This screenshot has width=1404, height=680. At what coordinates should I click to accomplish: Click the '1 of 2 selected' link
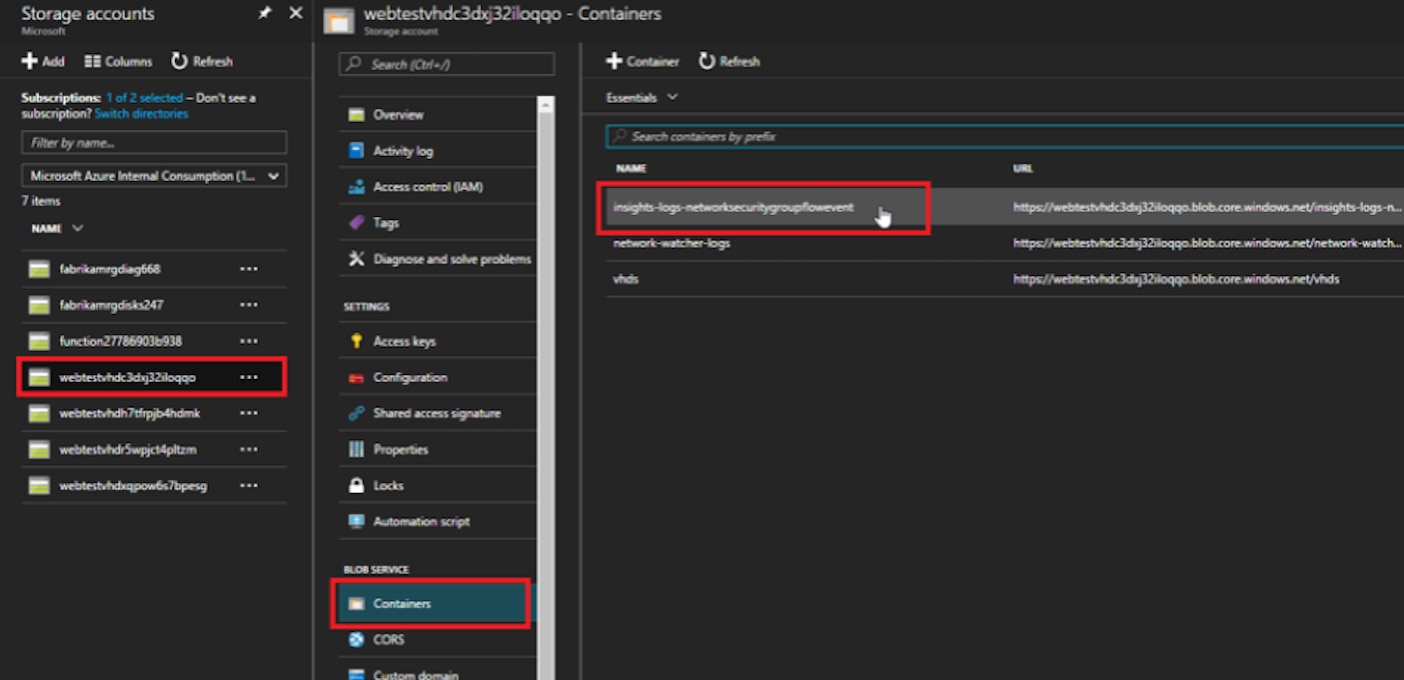coord(144,98)
